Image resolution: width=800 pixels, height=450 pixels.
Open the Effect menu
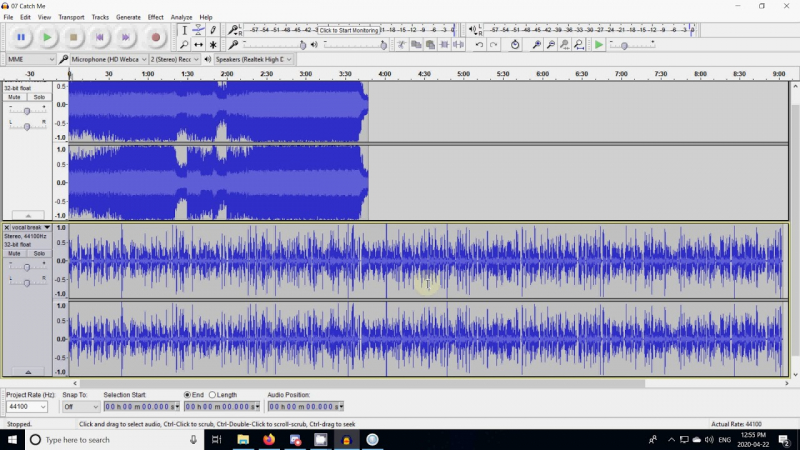(x=155, y=17)
